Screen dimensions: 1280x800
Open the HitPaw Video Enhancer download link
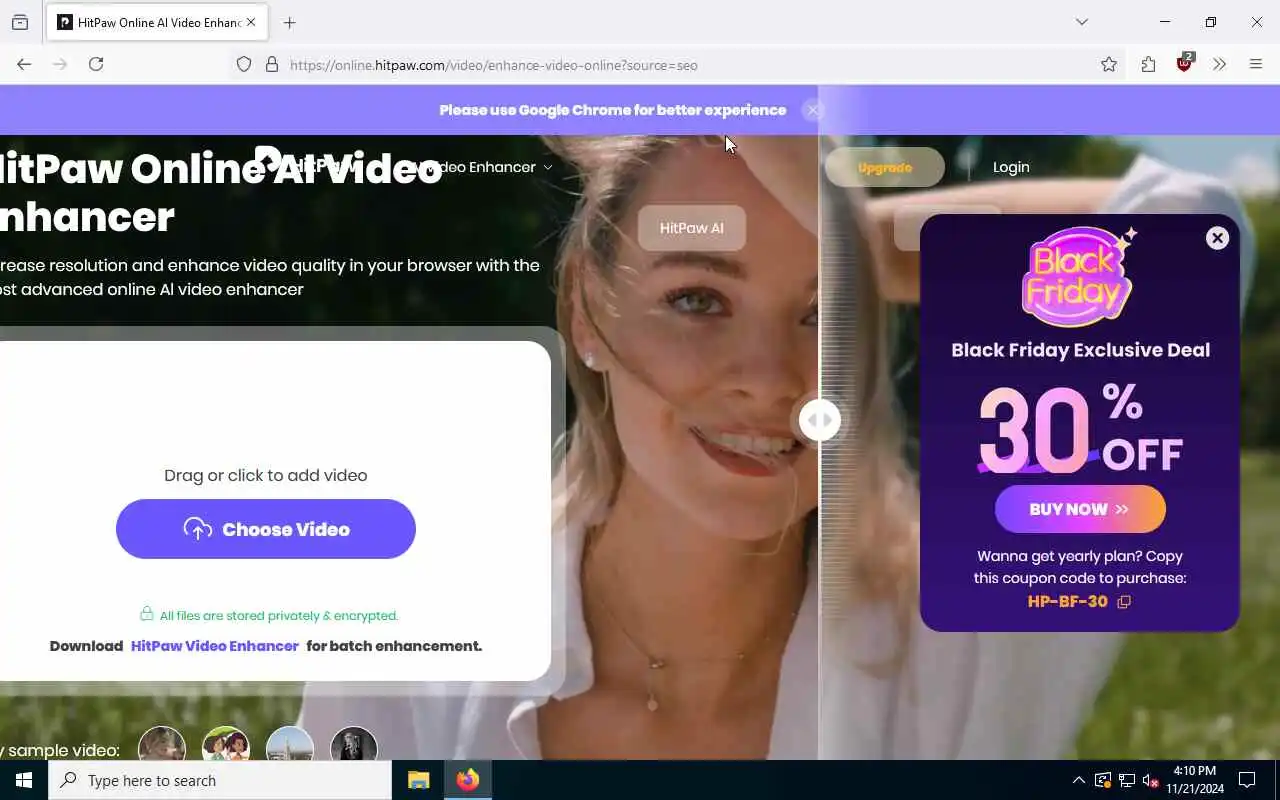tap(215, 646)
